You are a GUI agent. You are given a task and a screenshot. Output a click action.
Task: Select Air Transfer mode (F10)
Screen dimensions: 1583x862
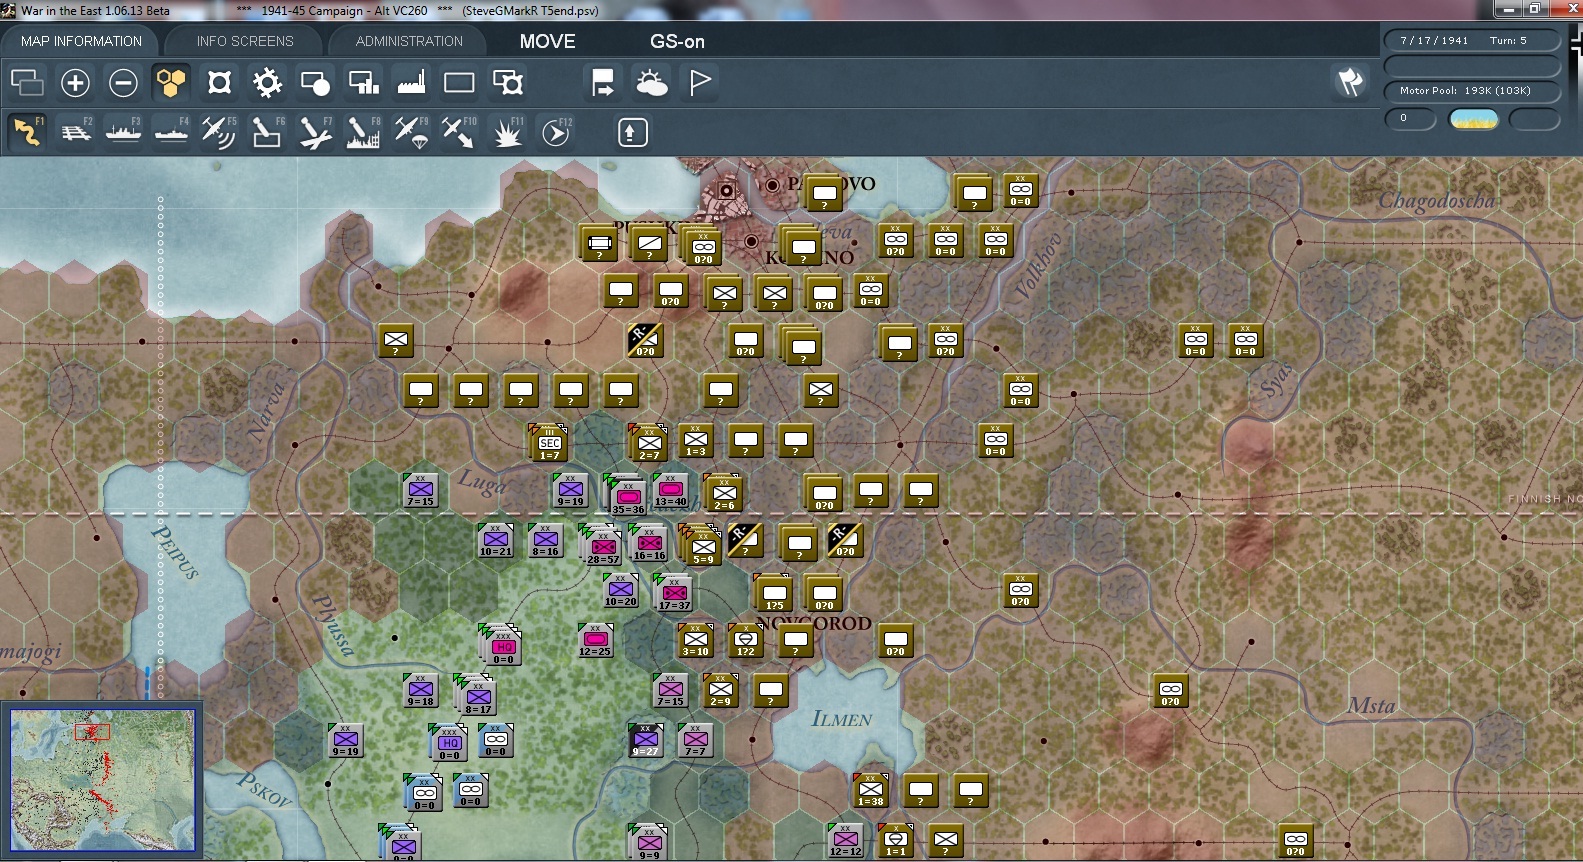[459, 132]
